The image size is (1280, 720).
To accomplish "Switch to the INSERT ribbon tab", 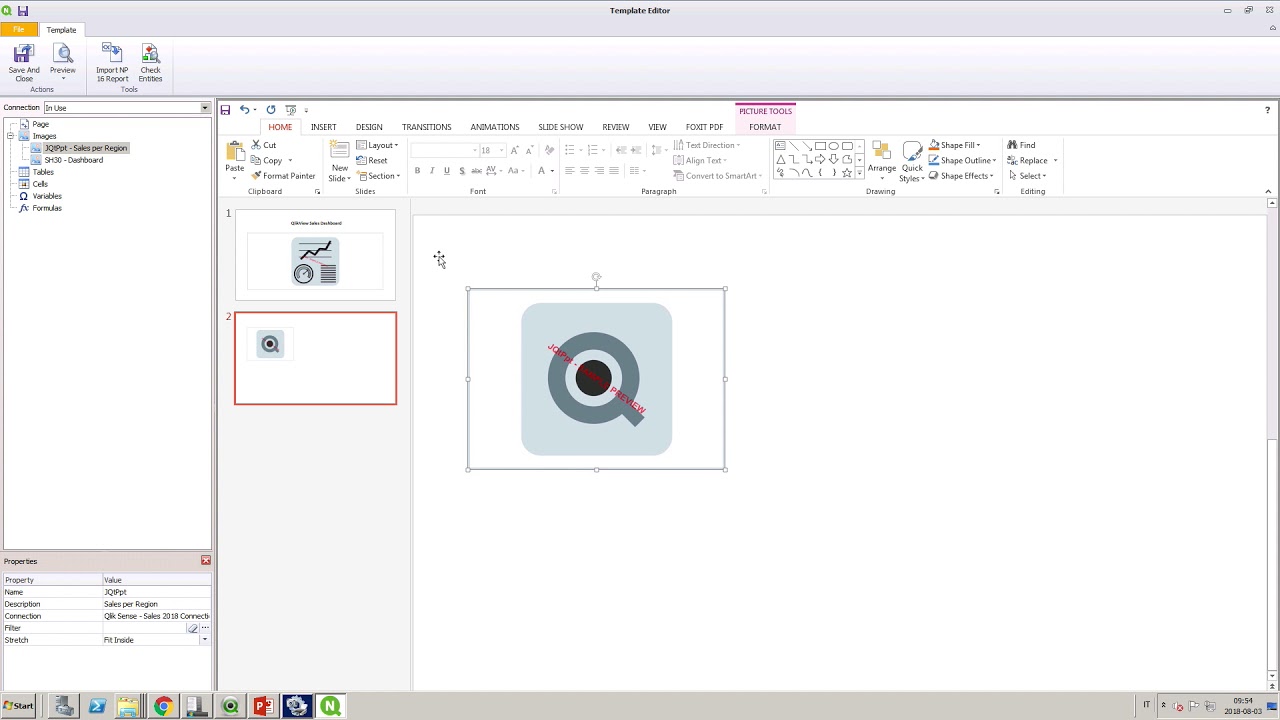I will pos(323,127).
